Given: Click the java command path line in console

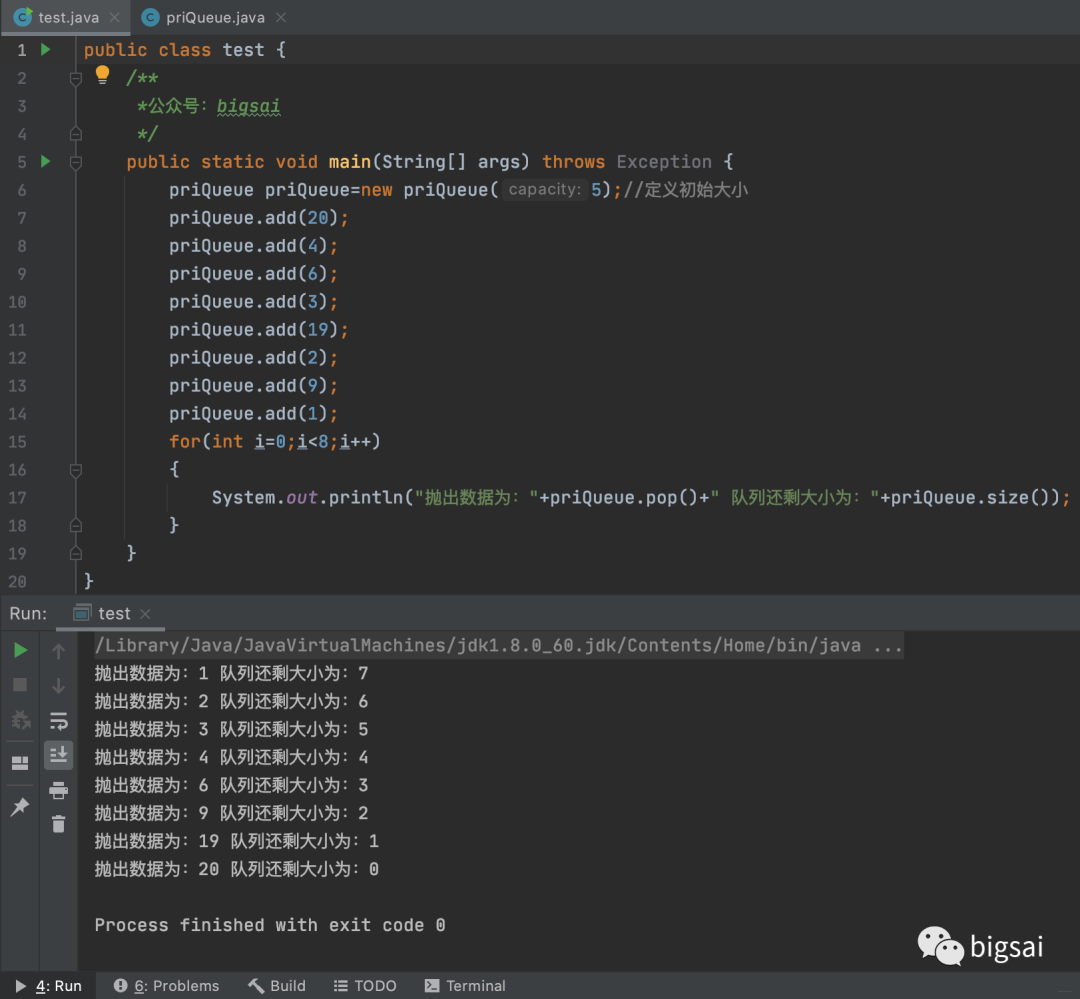Looking at the screenshot, I should tap(498, 646).
